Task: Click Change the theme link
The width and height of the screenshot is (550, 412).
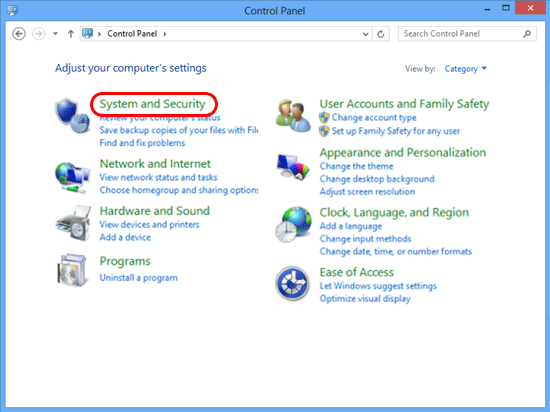Action: pos(356,166)
